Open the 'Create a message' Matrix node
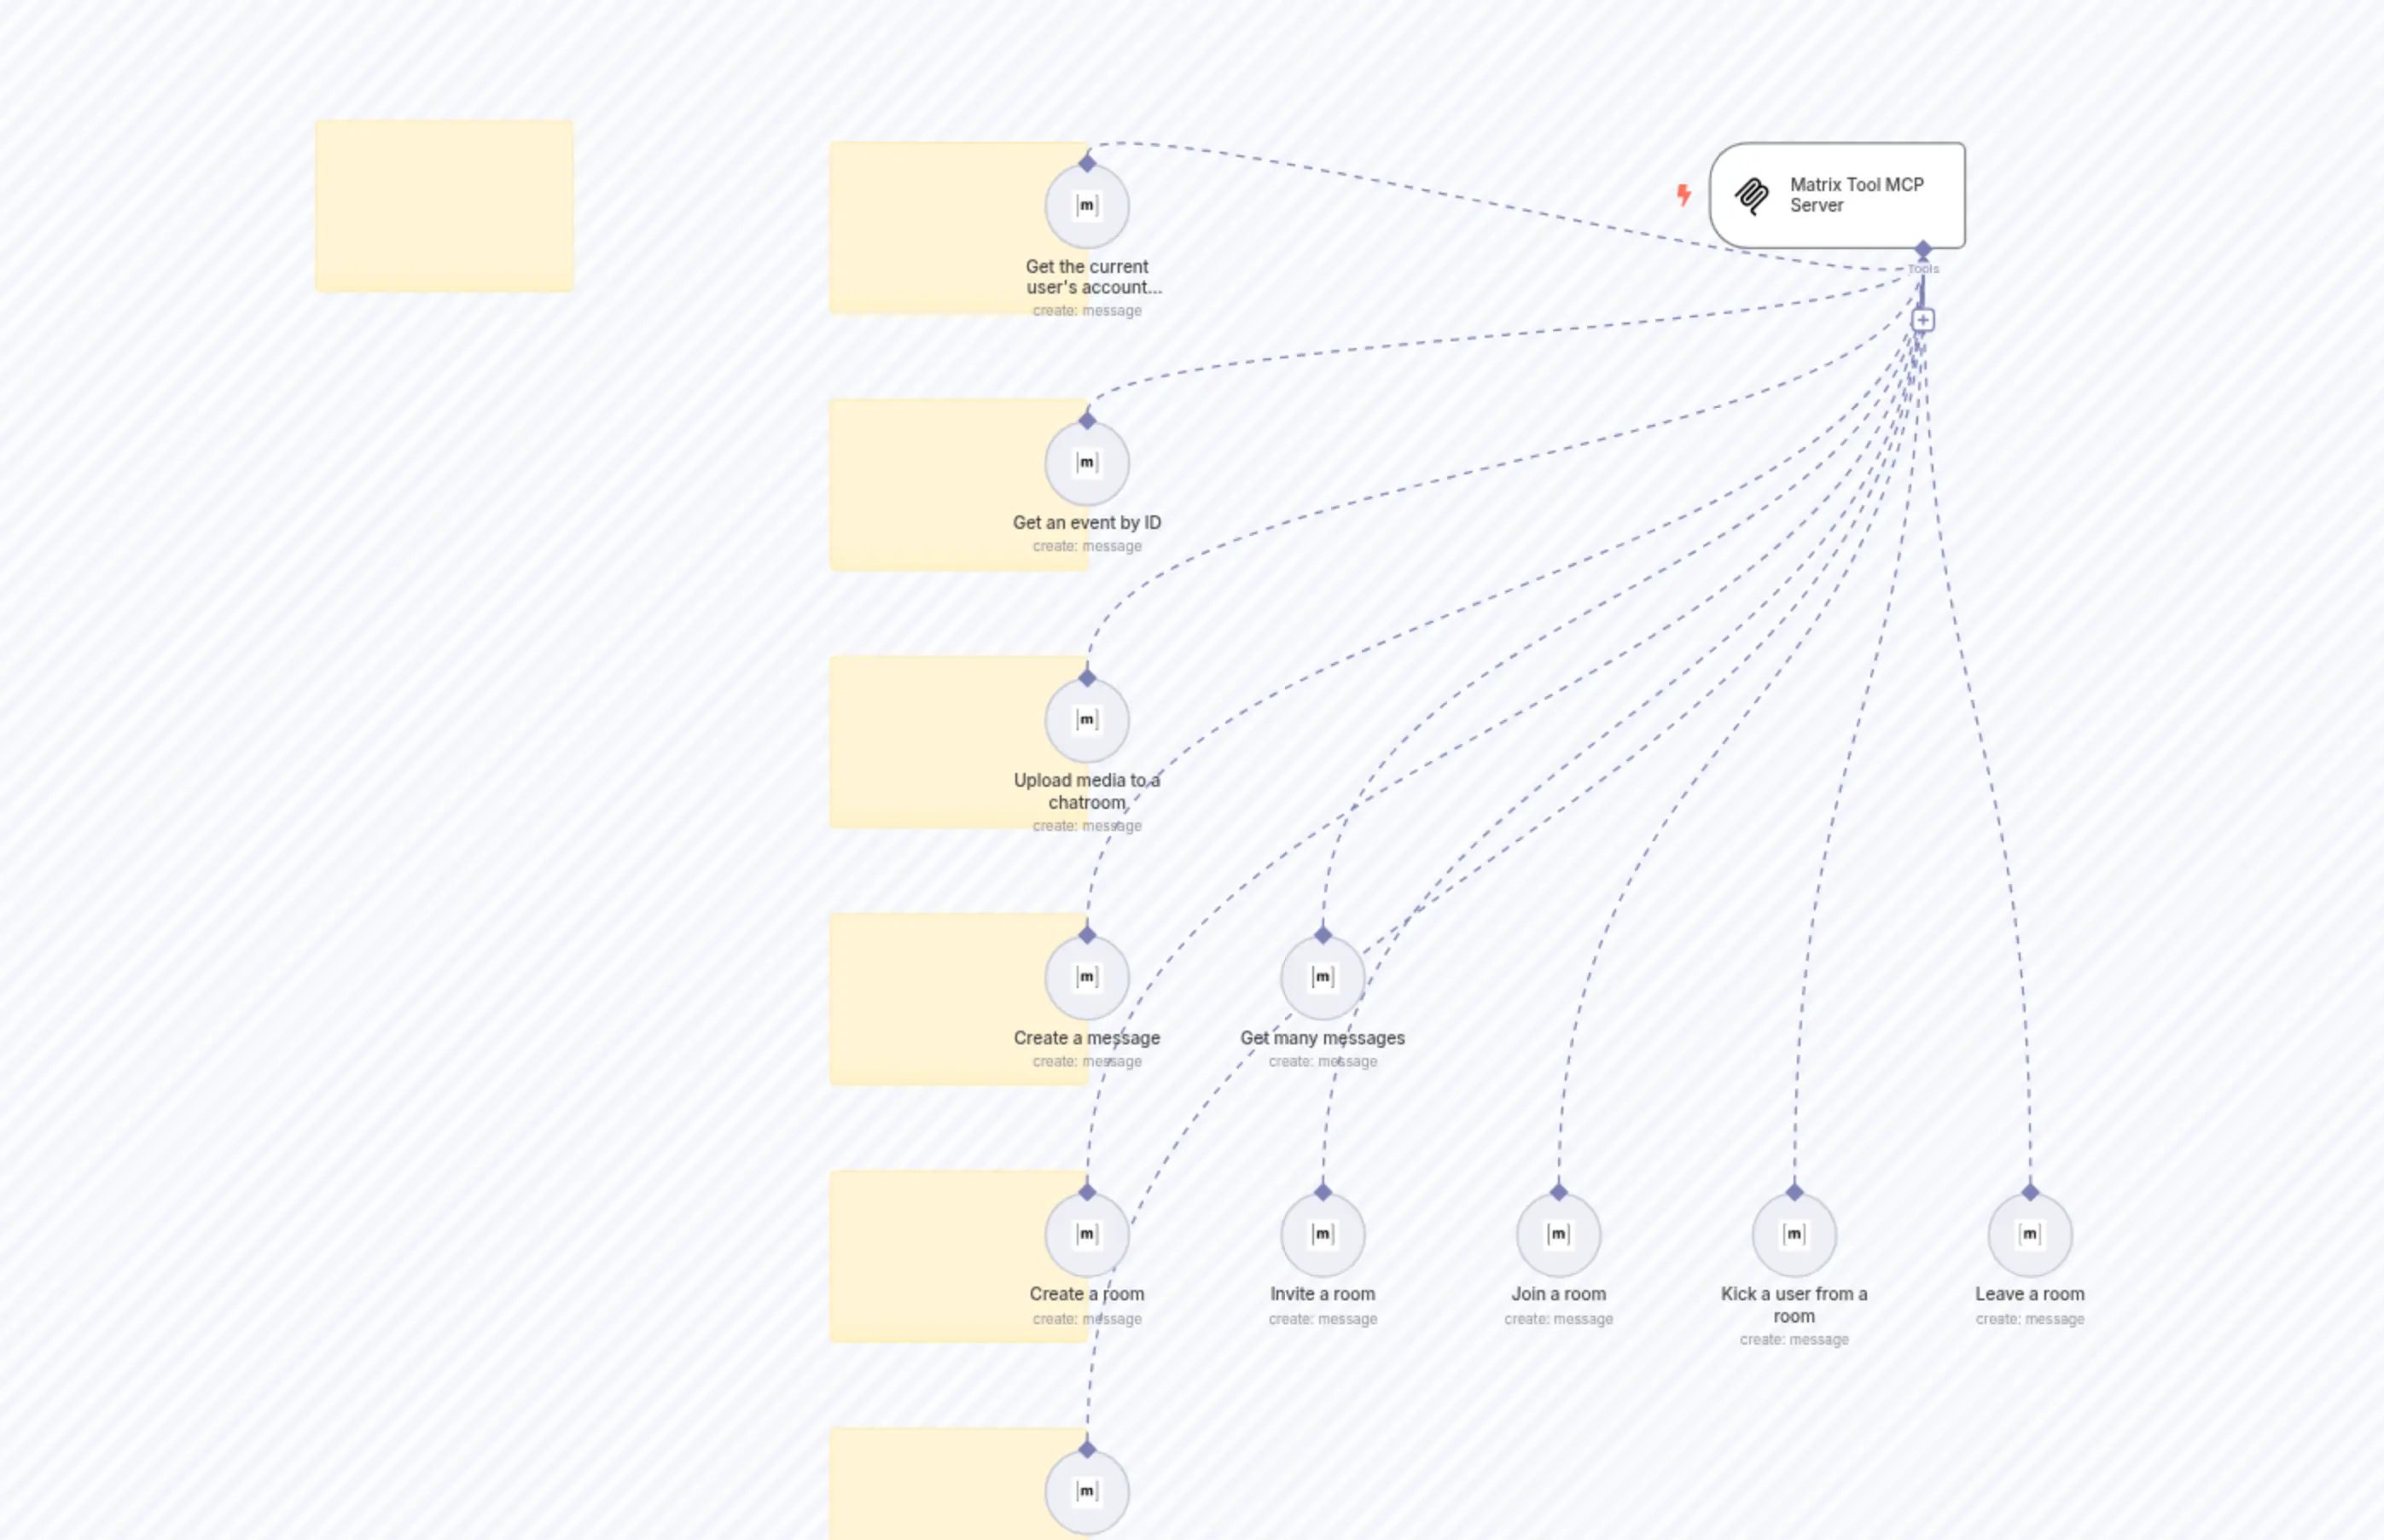Viewport: 2384px width, 1540px height. (1087, 978)
